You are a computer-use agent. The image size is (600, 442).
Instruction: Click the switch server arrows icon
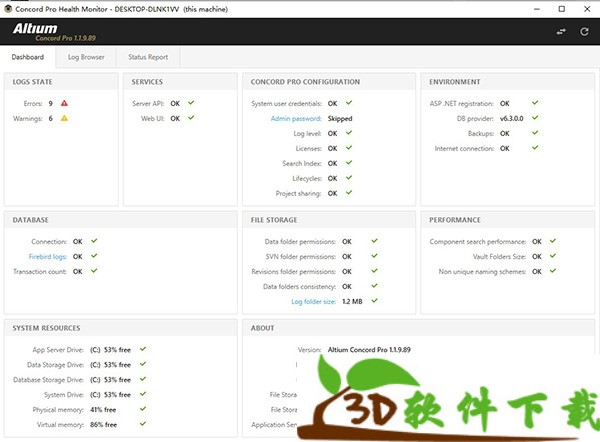[x=561, y=32]
